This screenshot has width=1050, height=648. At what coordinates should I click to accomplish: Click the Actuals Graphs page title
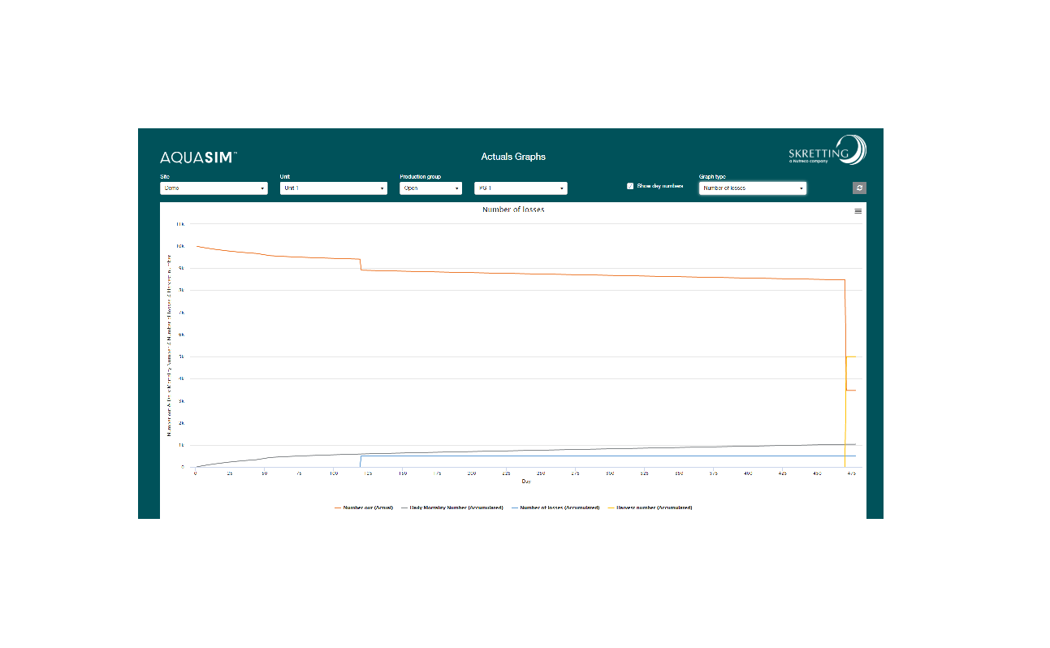(x=513, y=157)
